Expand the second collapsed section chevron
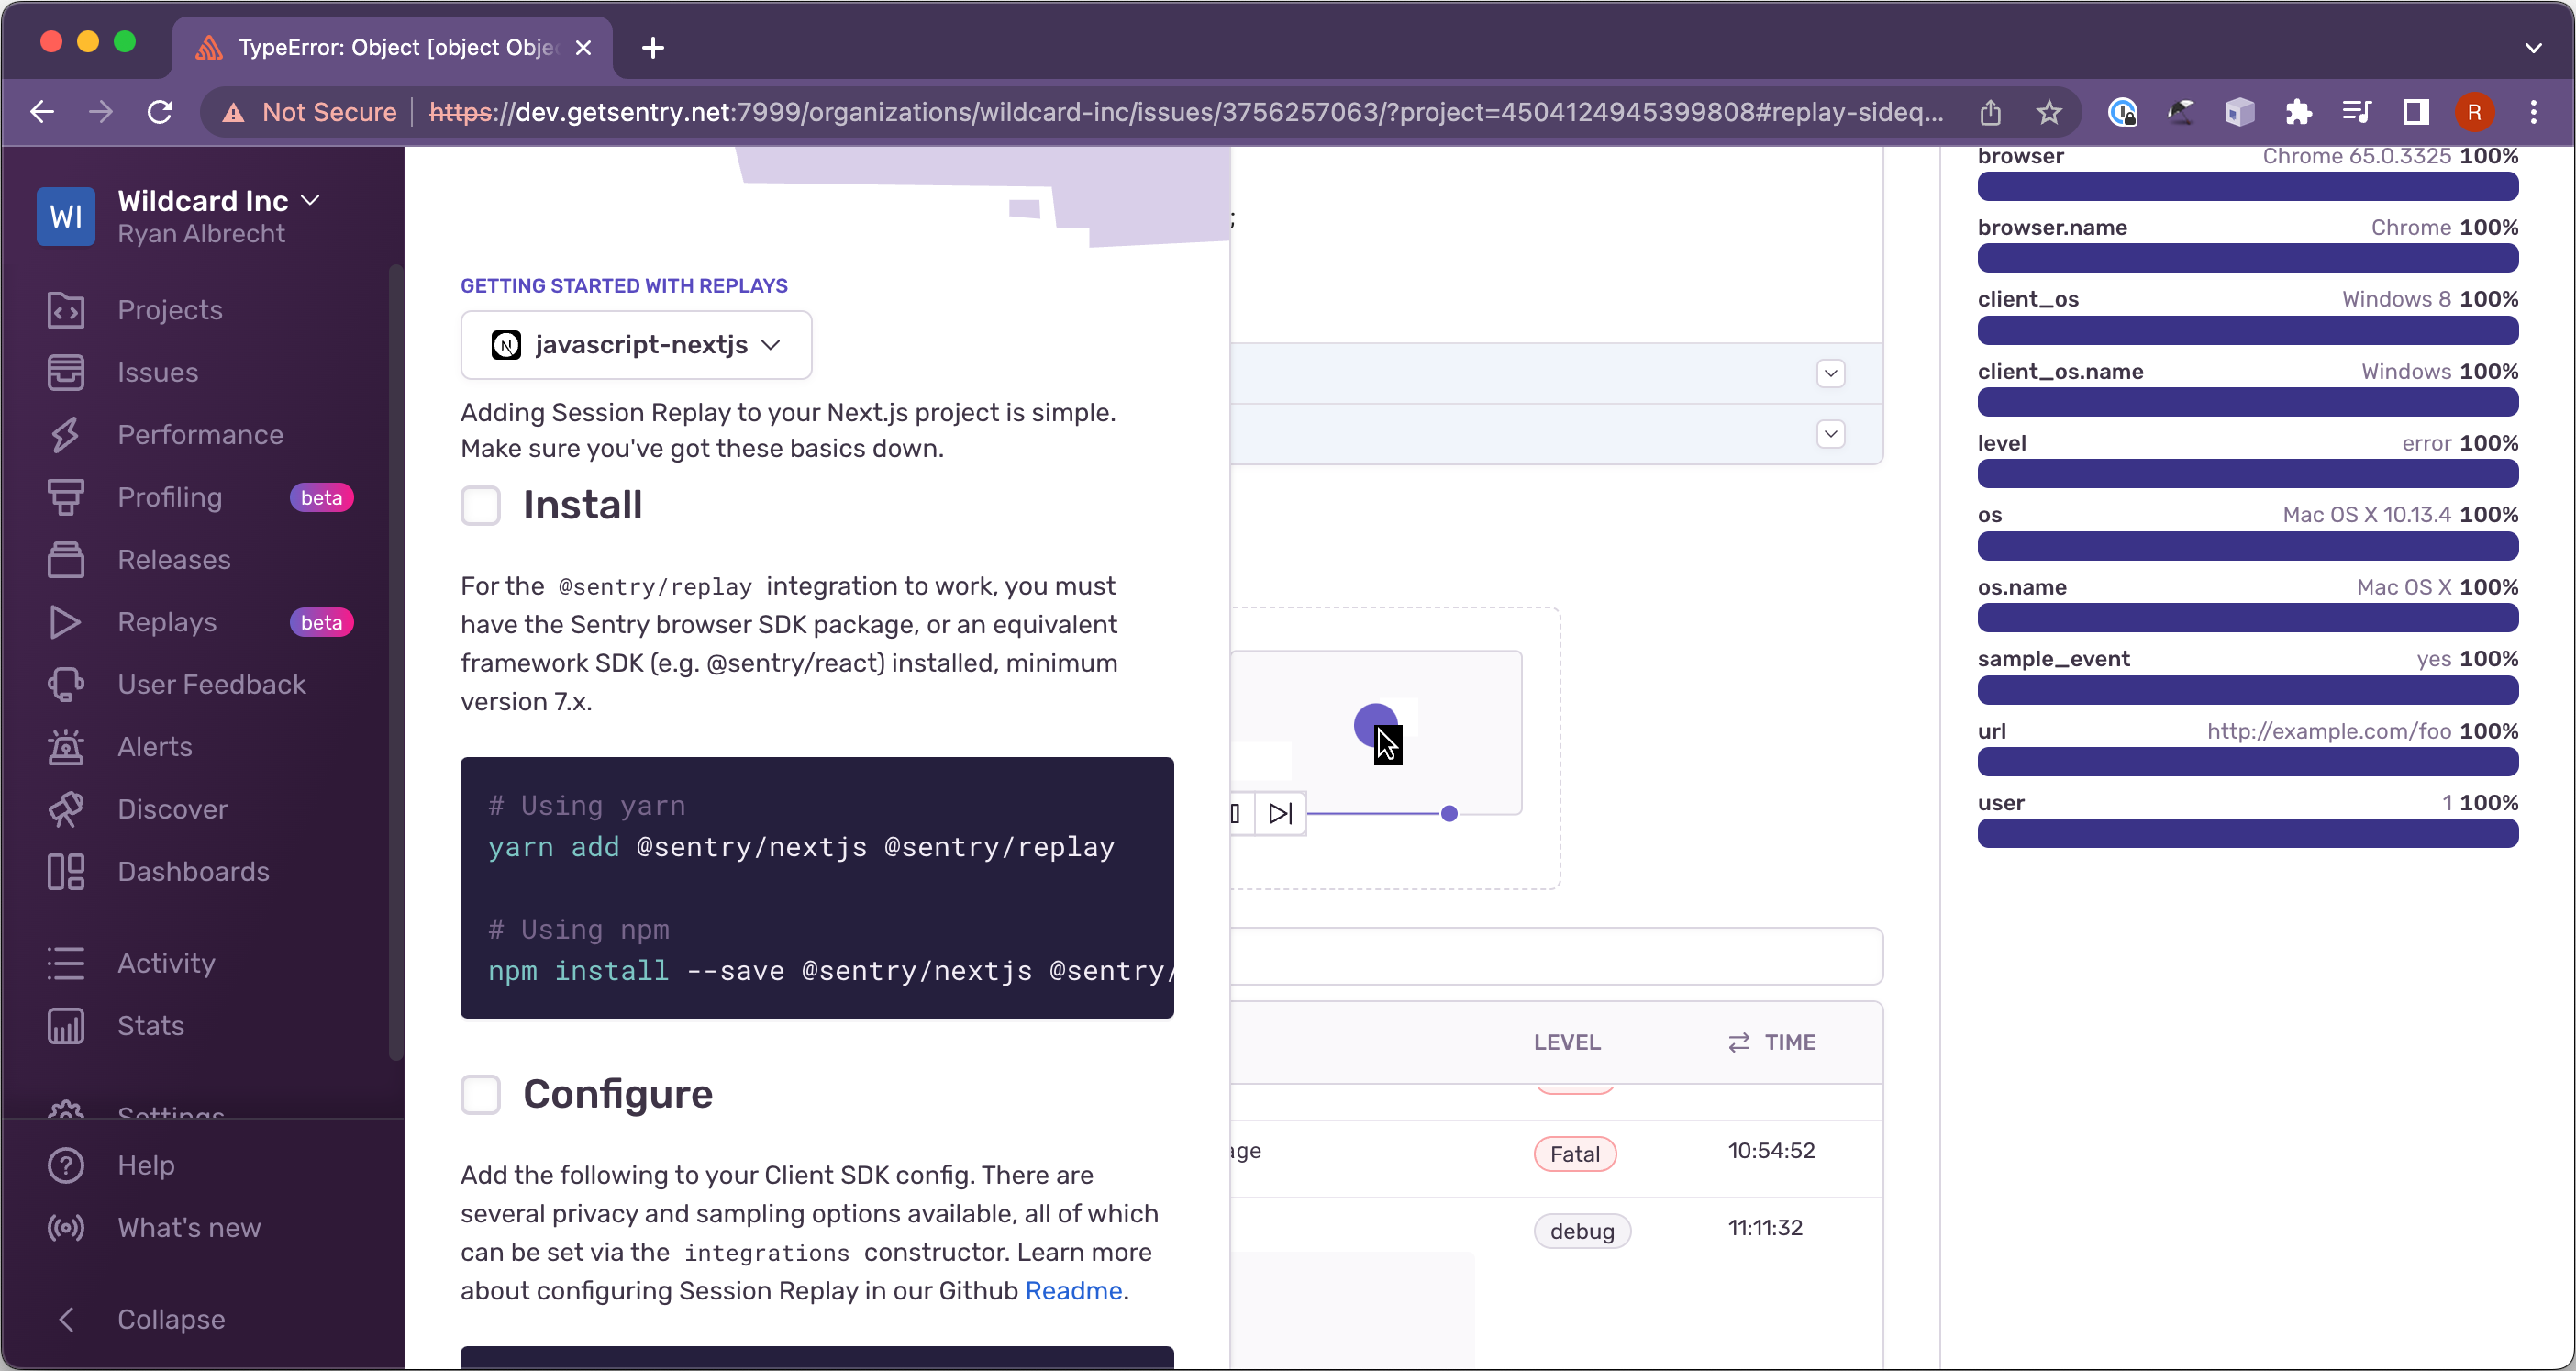 1830,434
